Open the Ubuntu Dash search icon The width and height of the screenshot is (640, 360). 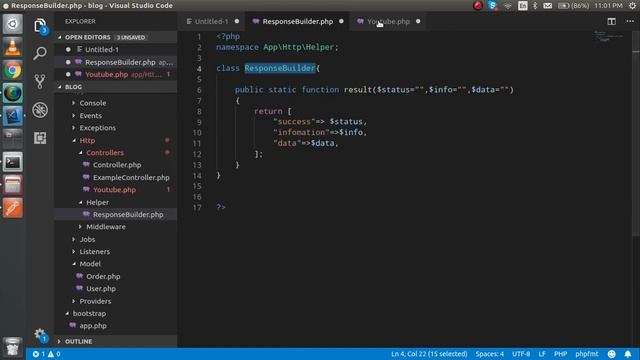point(13,24)
